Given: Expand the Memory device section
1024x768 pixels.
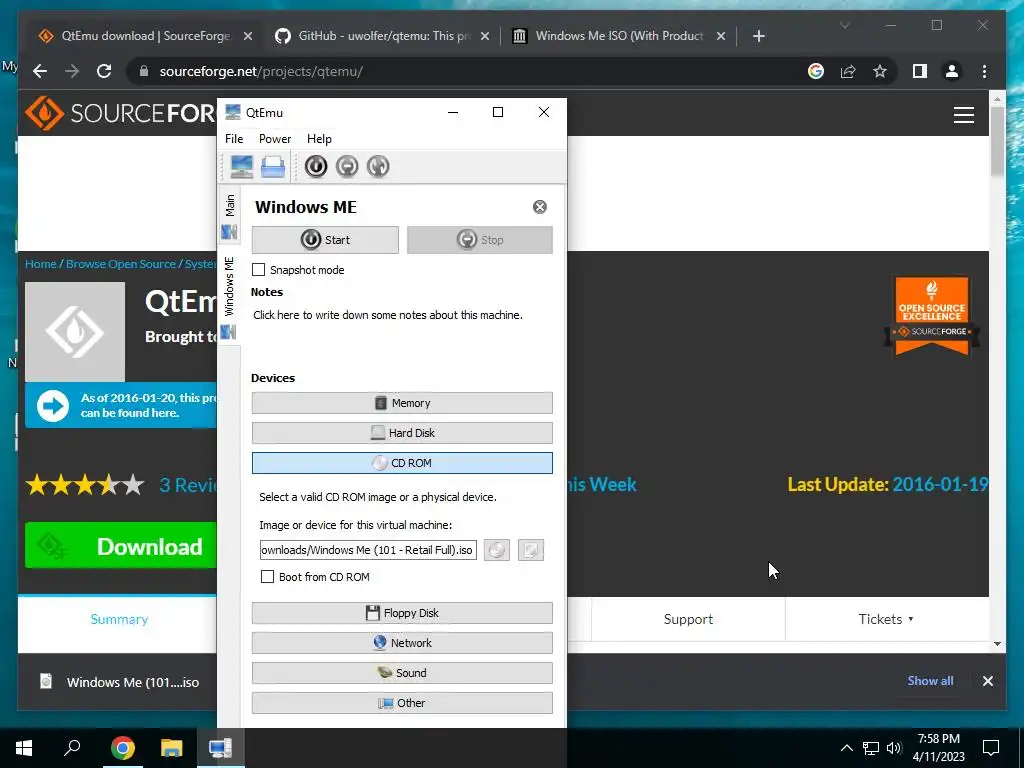Looking at the screenshot, I should pyautogui.click(x=402, y=403).
